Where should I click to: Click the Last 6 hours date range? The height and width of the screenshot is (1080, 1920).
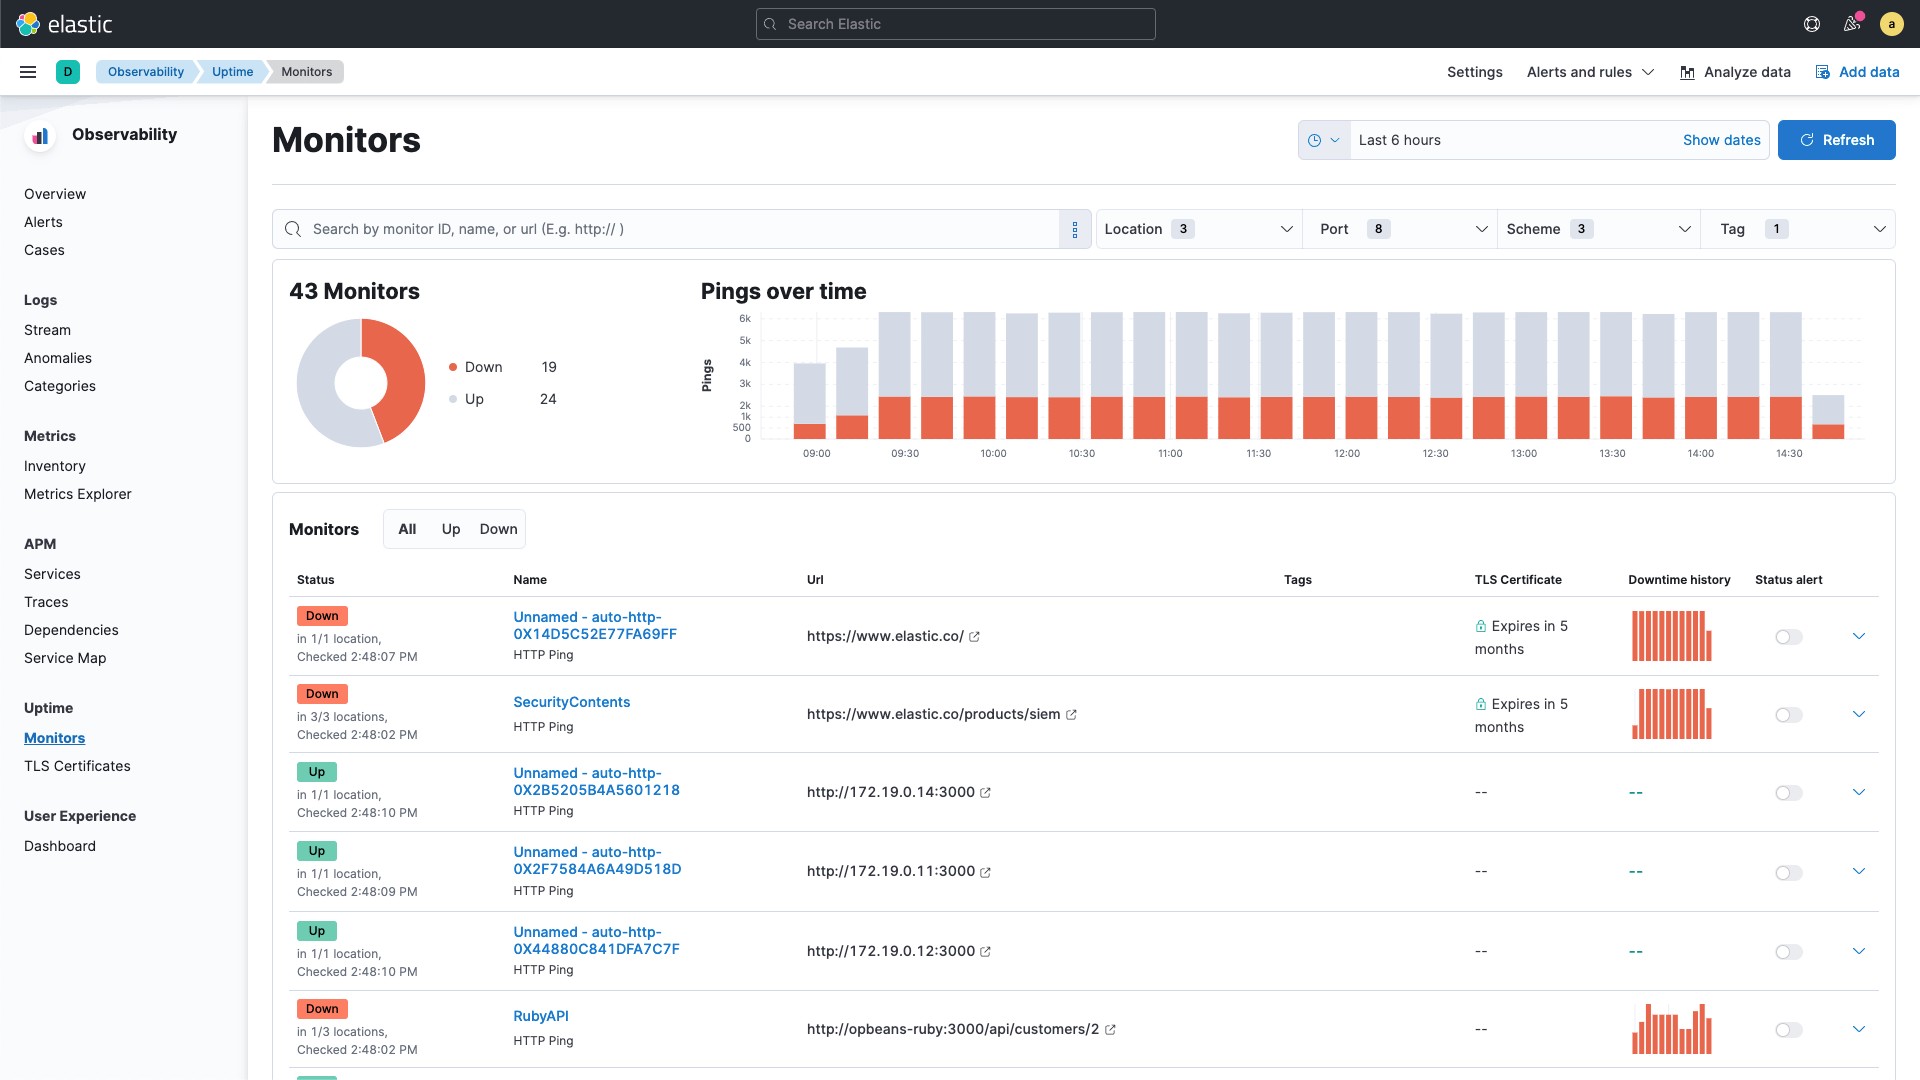1399,140
